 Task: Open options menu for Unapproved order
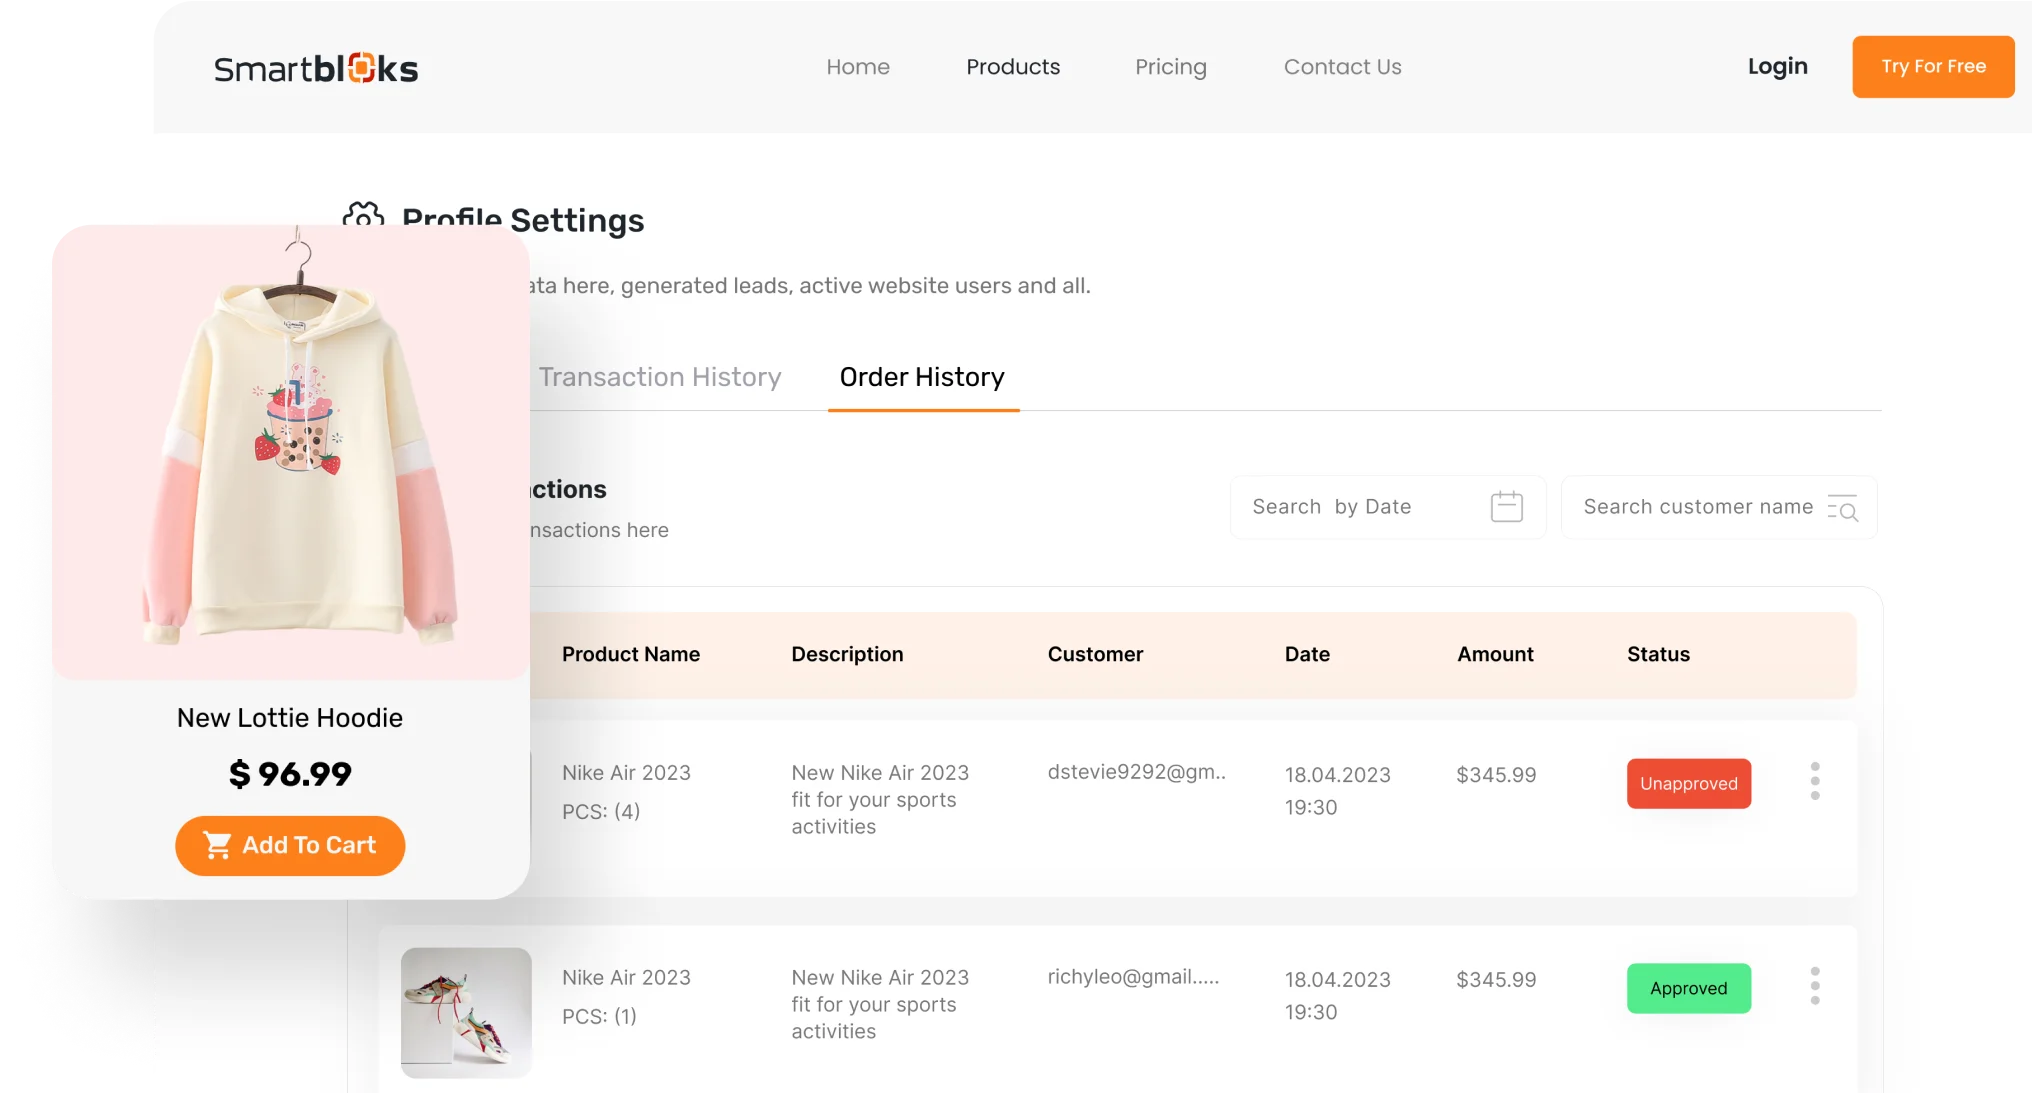pos(1814,781)
